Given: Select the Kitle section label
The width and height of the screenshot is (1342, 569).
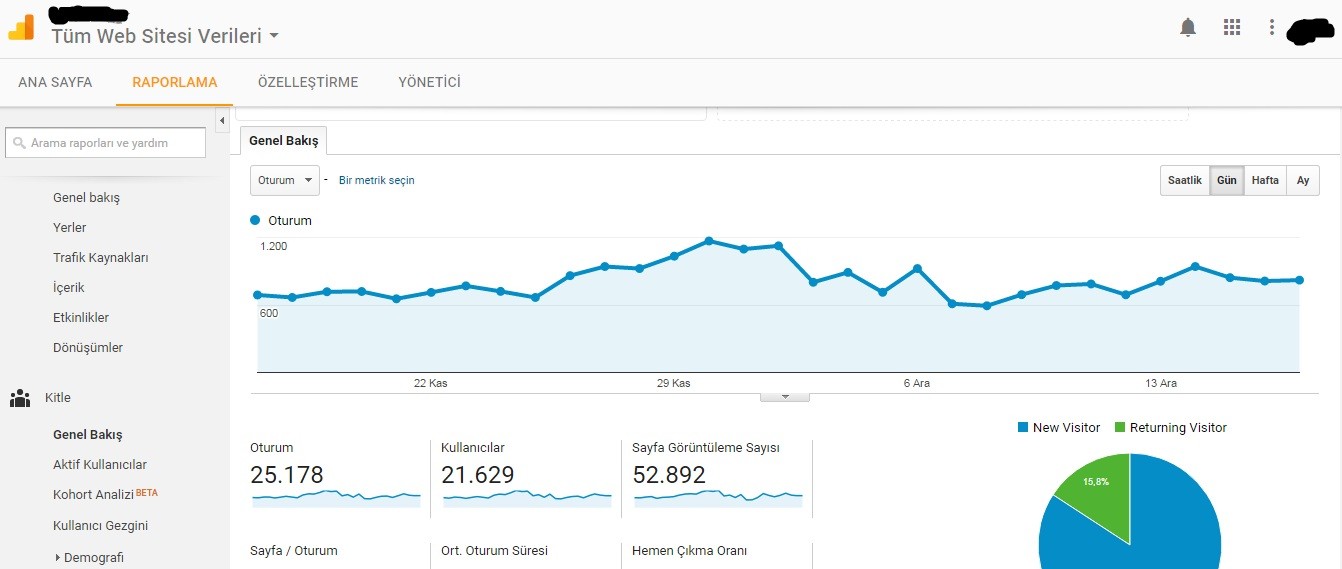Looking at the screenshot, I should pos(58,398).
